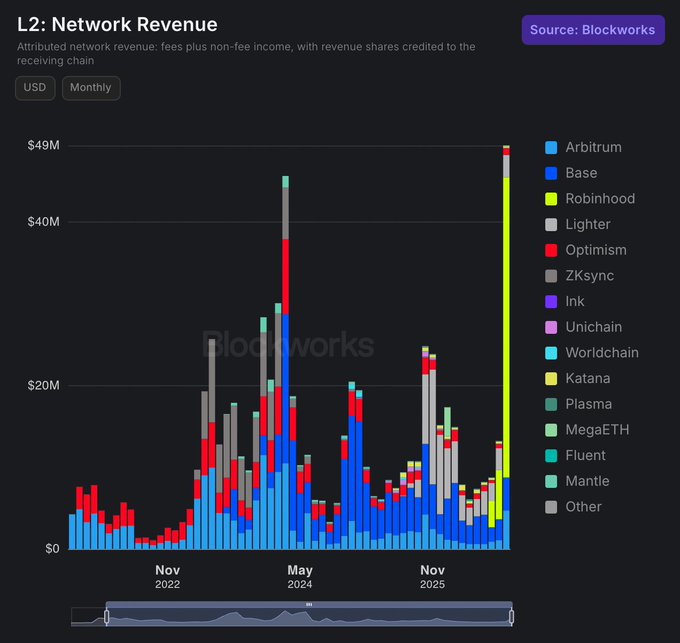Click the $40M y-axis label
The image size is (680, 643).
click(43, 222)
